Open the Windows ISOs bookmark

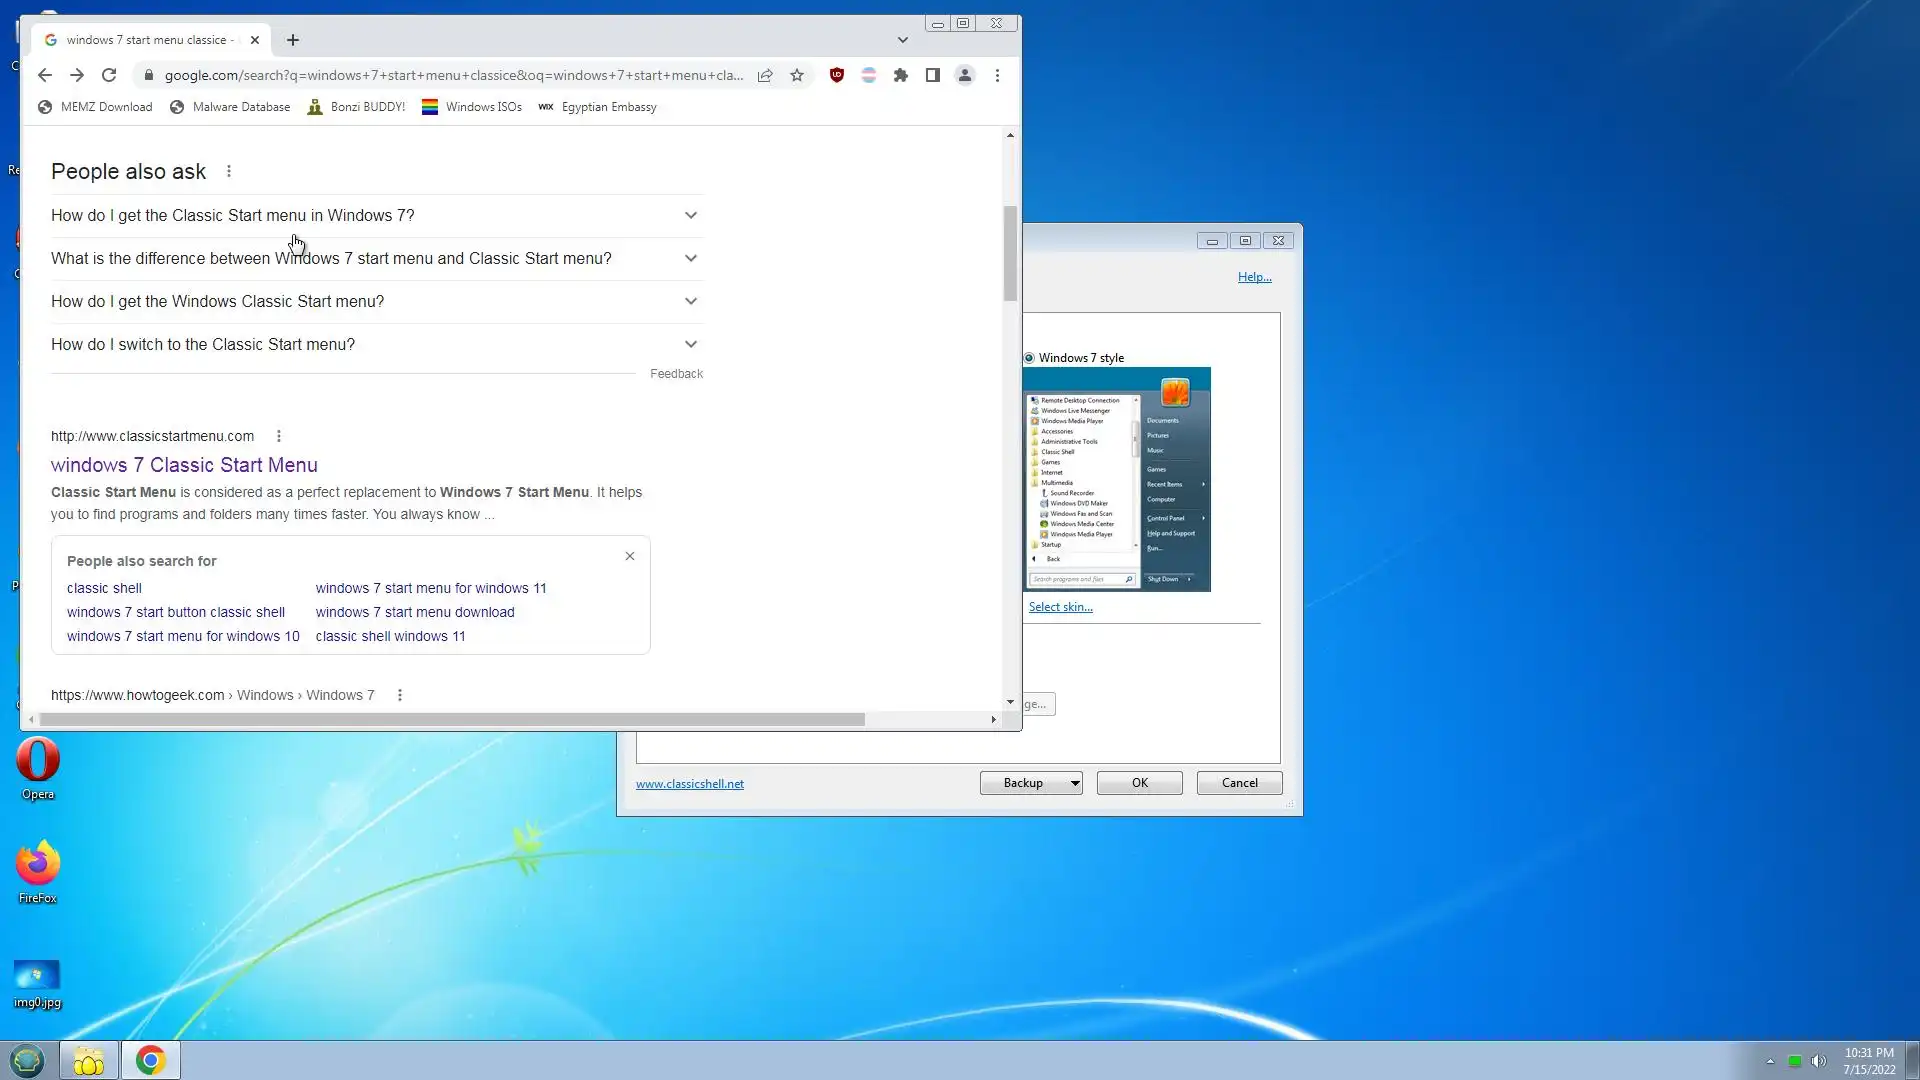tap(472, 107)
